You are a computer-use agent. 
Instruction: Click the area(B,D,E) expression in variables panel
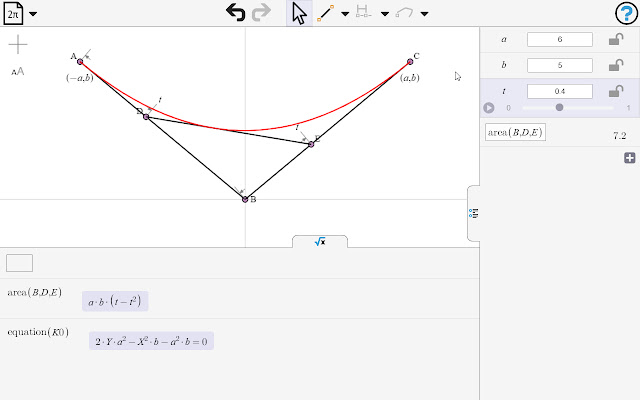coord(515,132)
